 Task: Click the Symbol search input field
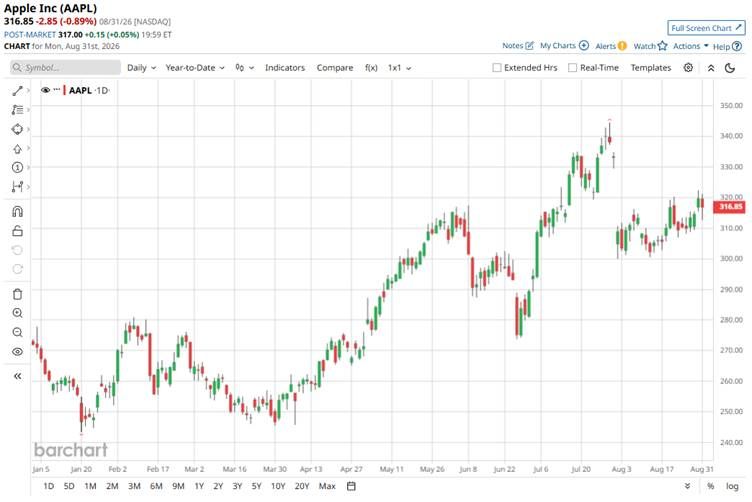pyautogui.click(x=65, y=68)
